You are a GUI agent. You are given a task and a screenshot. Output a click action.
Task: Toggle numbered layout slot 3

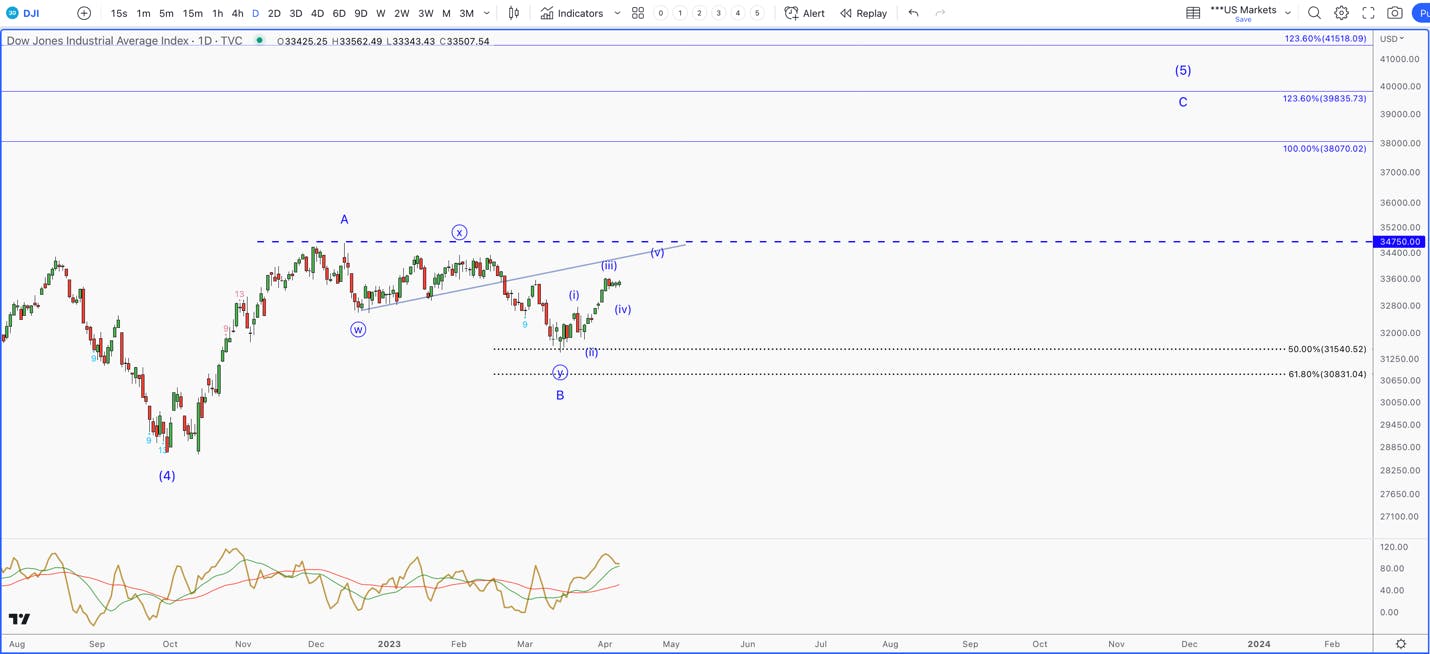(x=718, y=13)
